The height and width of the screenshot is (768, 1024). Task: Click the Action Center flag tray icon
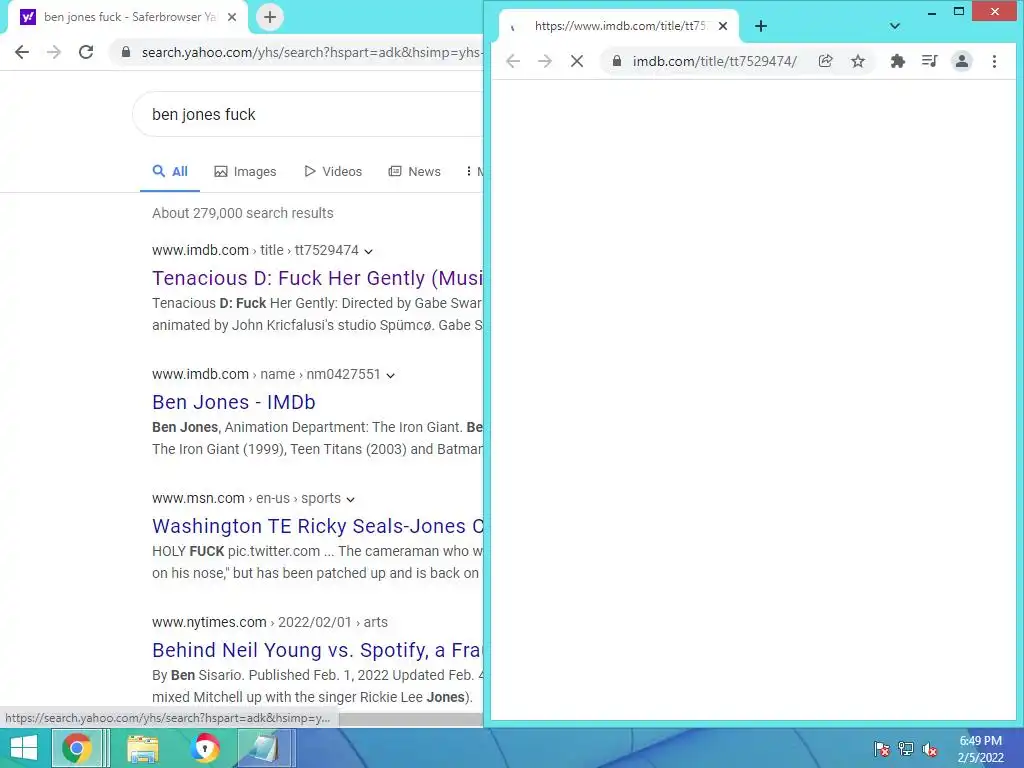[x=881, y=749]
